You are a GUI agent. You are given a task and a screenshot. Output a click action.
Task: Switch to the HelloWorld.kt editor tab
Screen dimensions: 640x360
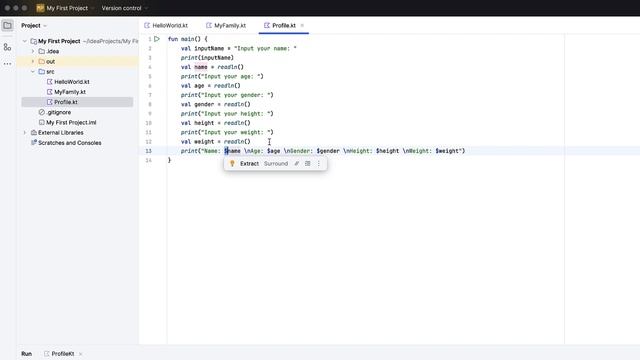pyautogui.click(x=166, y=25)
